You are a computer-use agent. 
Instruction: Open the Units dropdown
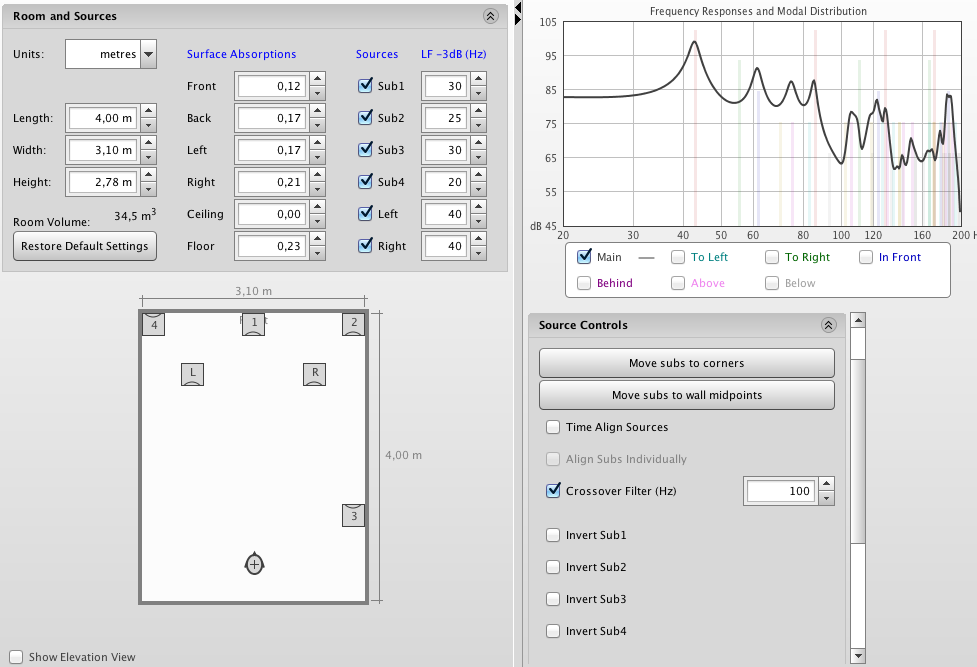(148, 54)
